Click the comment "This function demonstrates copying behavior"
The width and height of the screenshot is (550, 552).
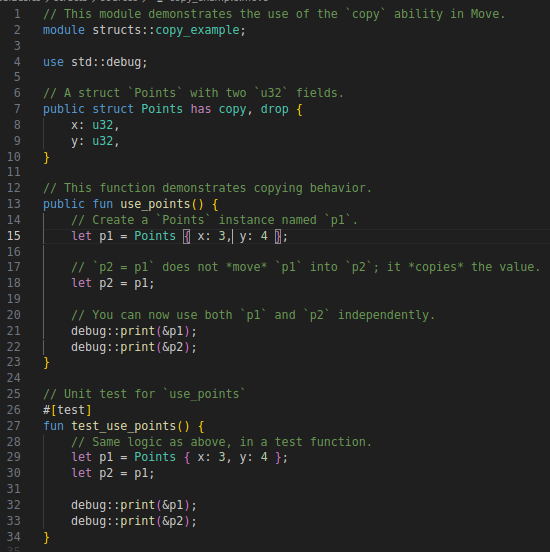click(x=207, y=188)
